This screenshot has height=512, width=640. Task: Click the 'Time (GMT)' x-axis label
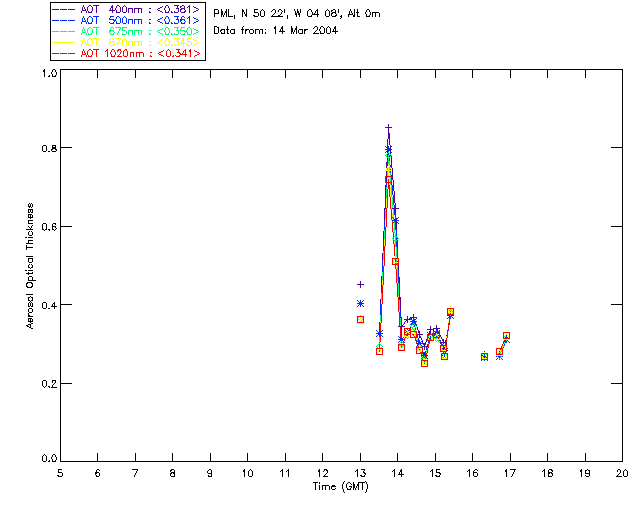[x=340, y=487]
